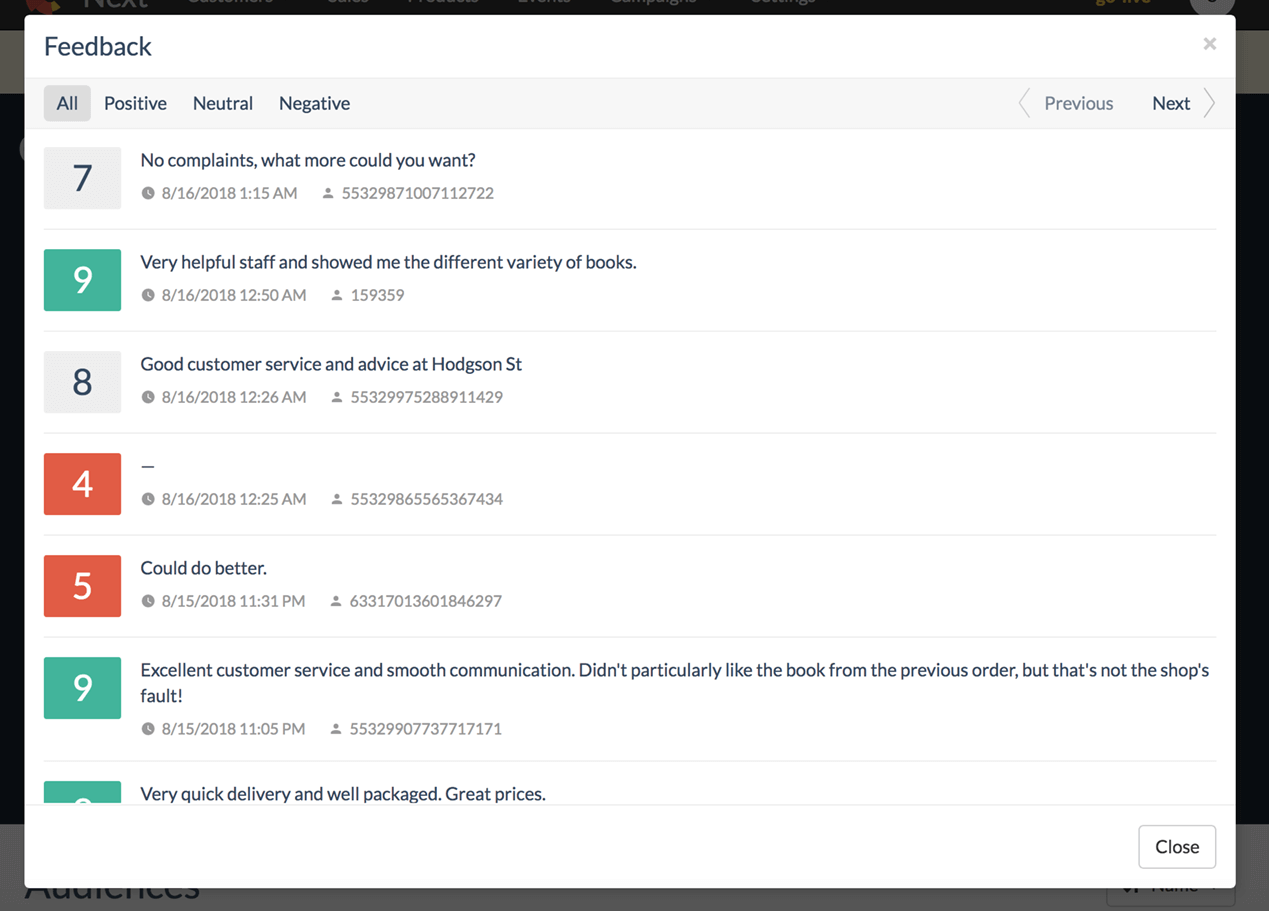Click person icon beside 55329907737717171

(336, 729)
